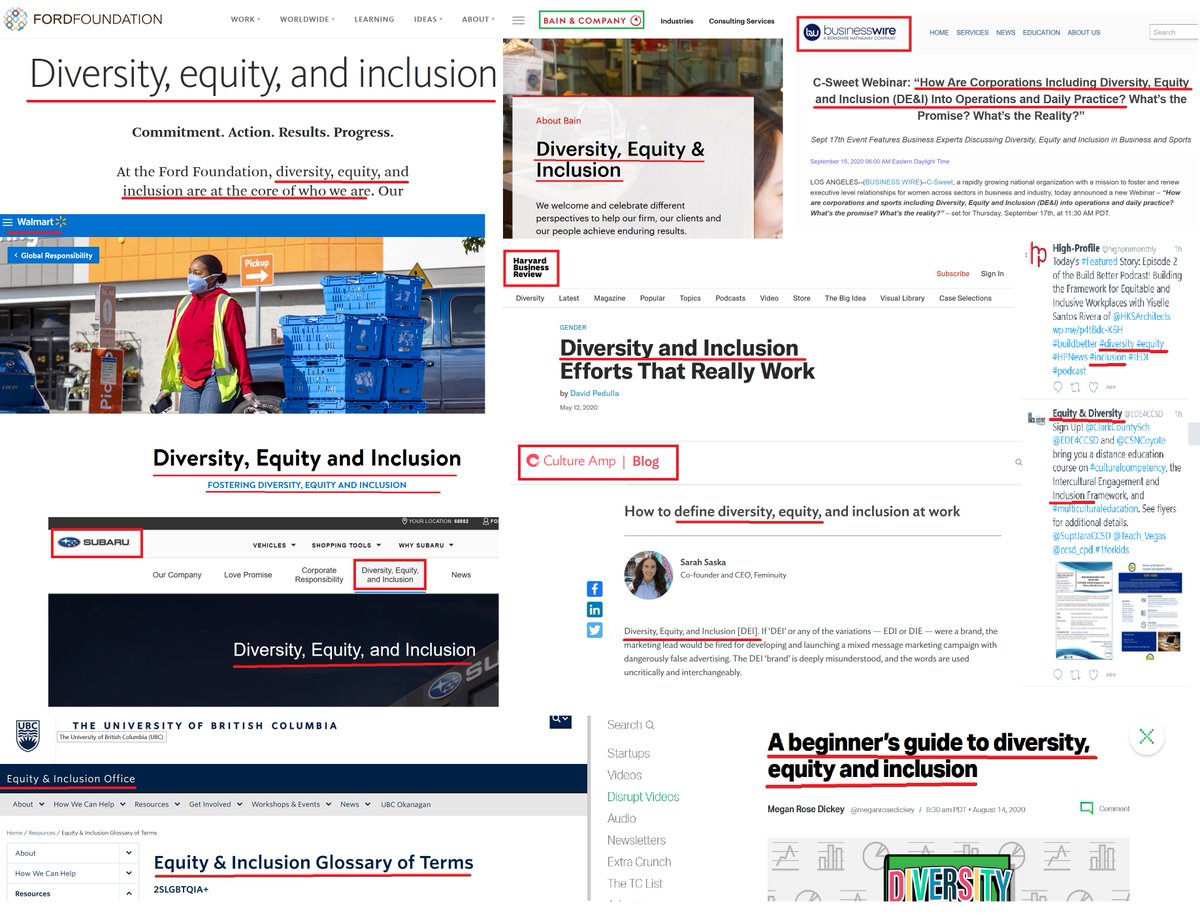Open Megan Rose Dickey author link

pos(806,808)
